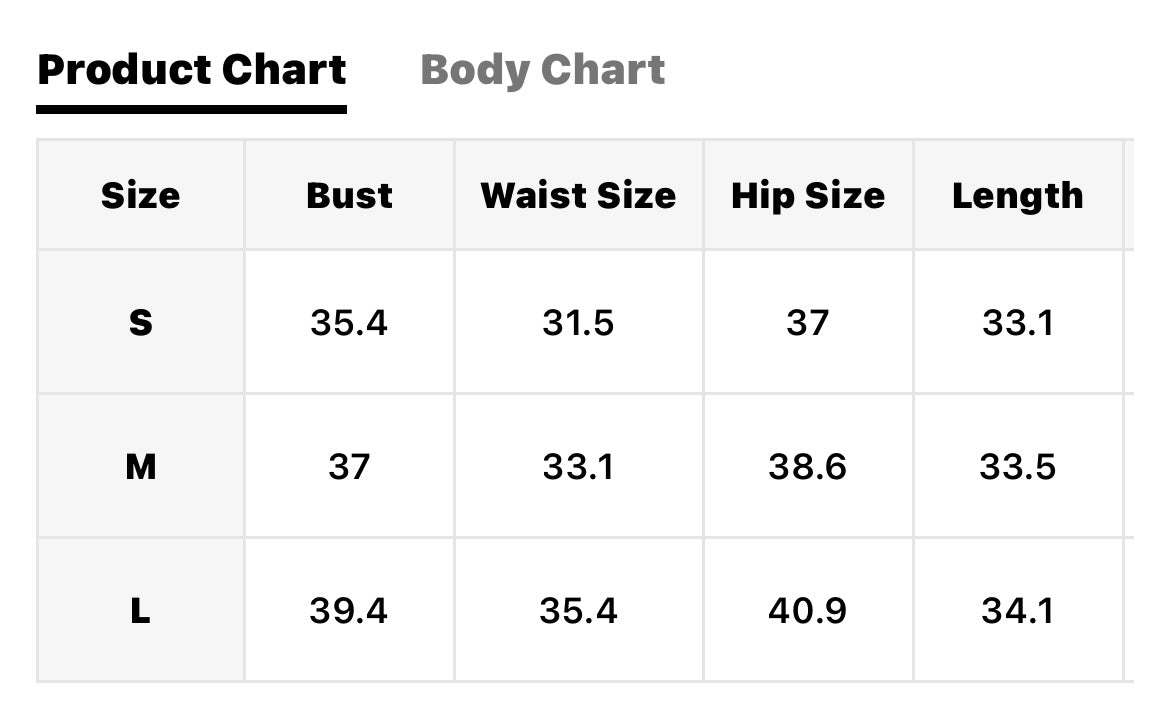Click the 33.1 waist value for M
This screenshot has width=1170, height=724.
tap(578, 467)
